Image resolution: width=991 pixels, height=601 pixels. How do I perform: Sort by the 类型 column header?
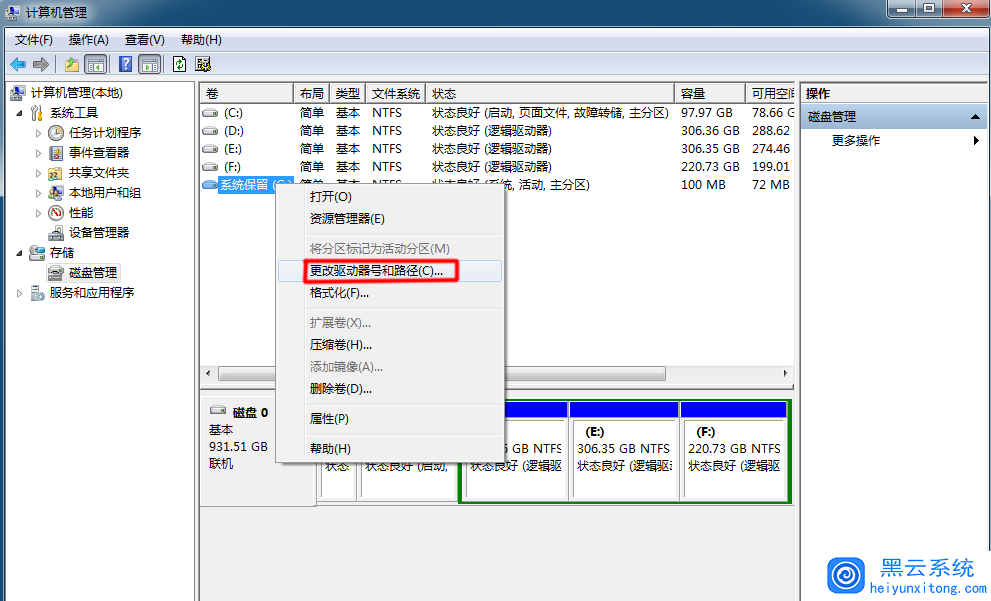coord(347,94)
